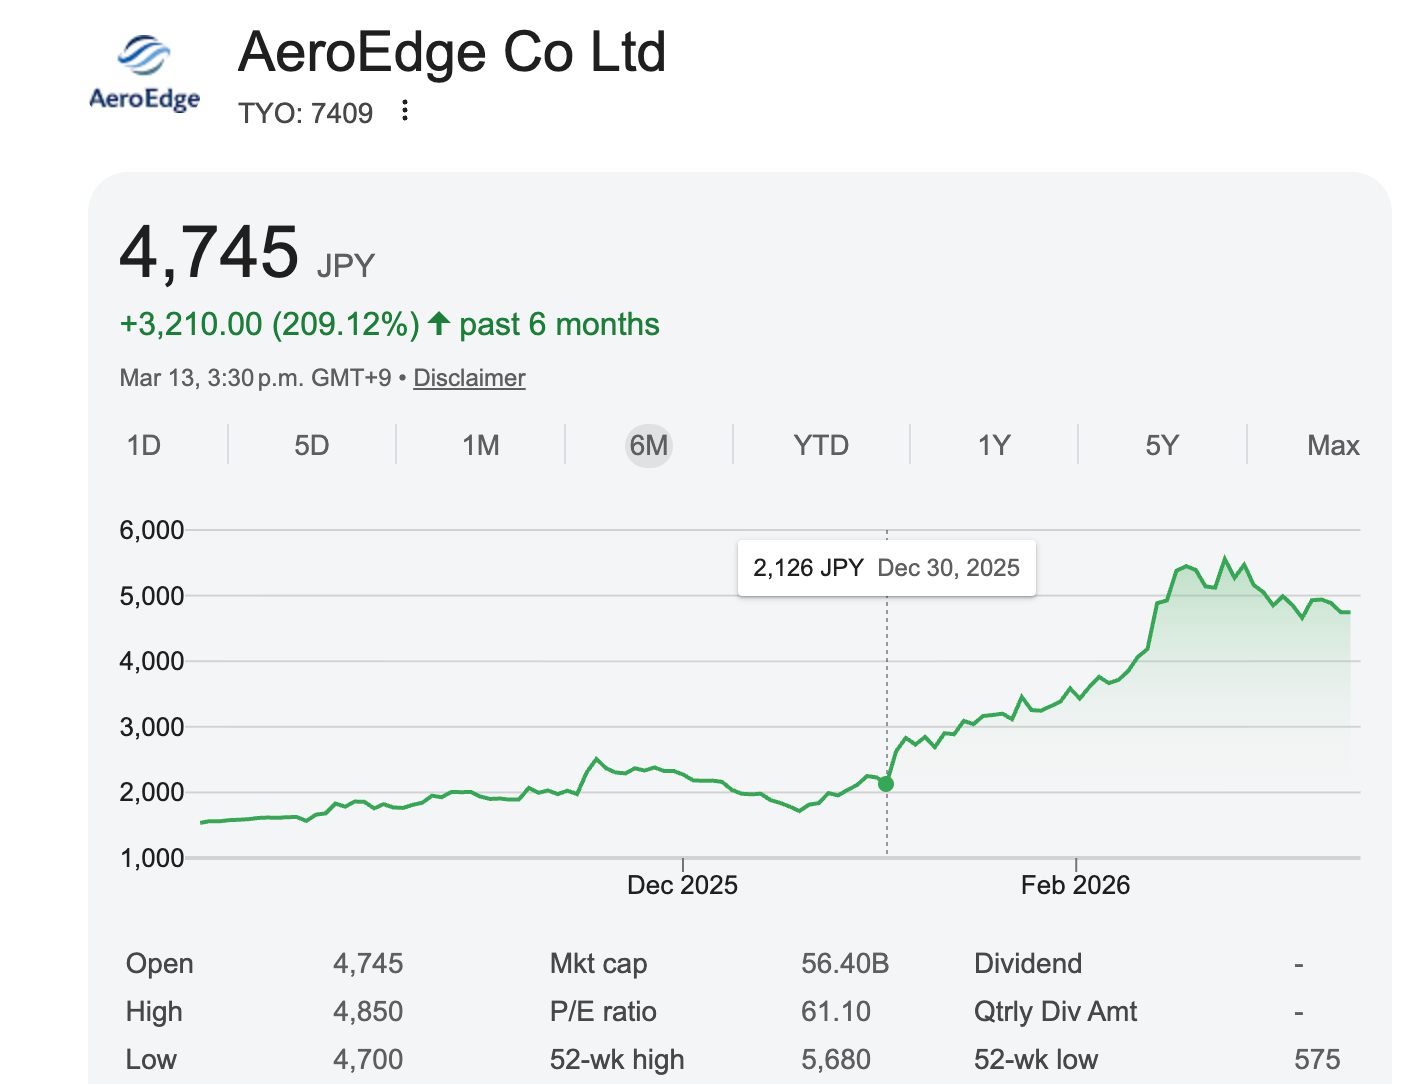The width and height of the screenshot is (1428, 1084).
Task: Click the 52-wk low value 575
Action: (1317, 1060)
